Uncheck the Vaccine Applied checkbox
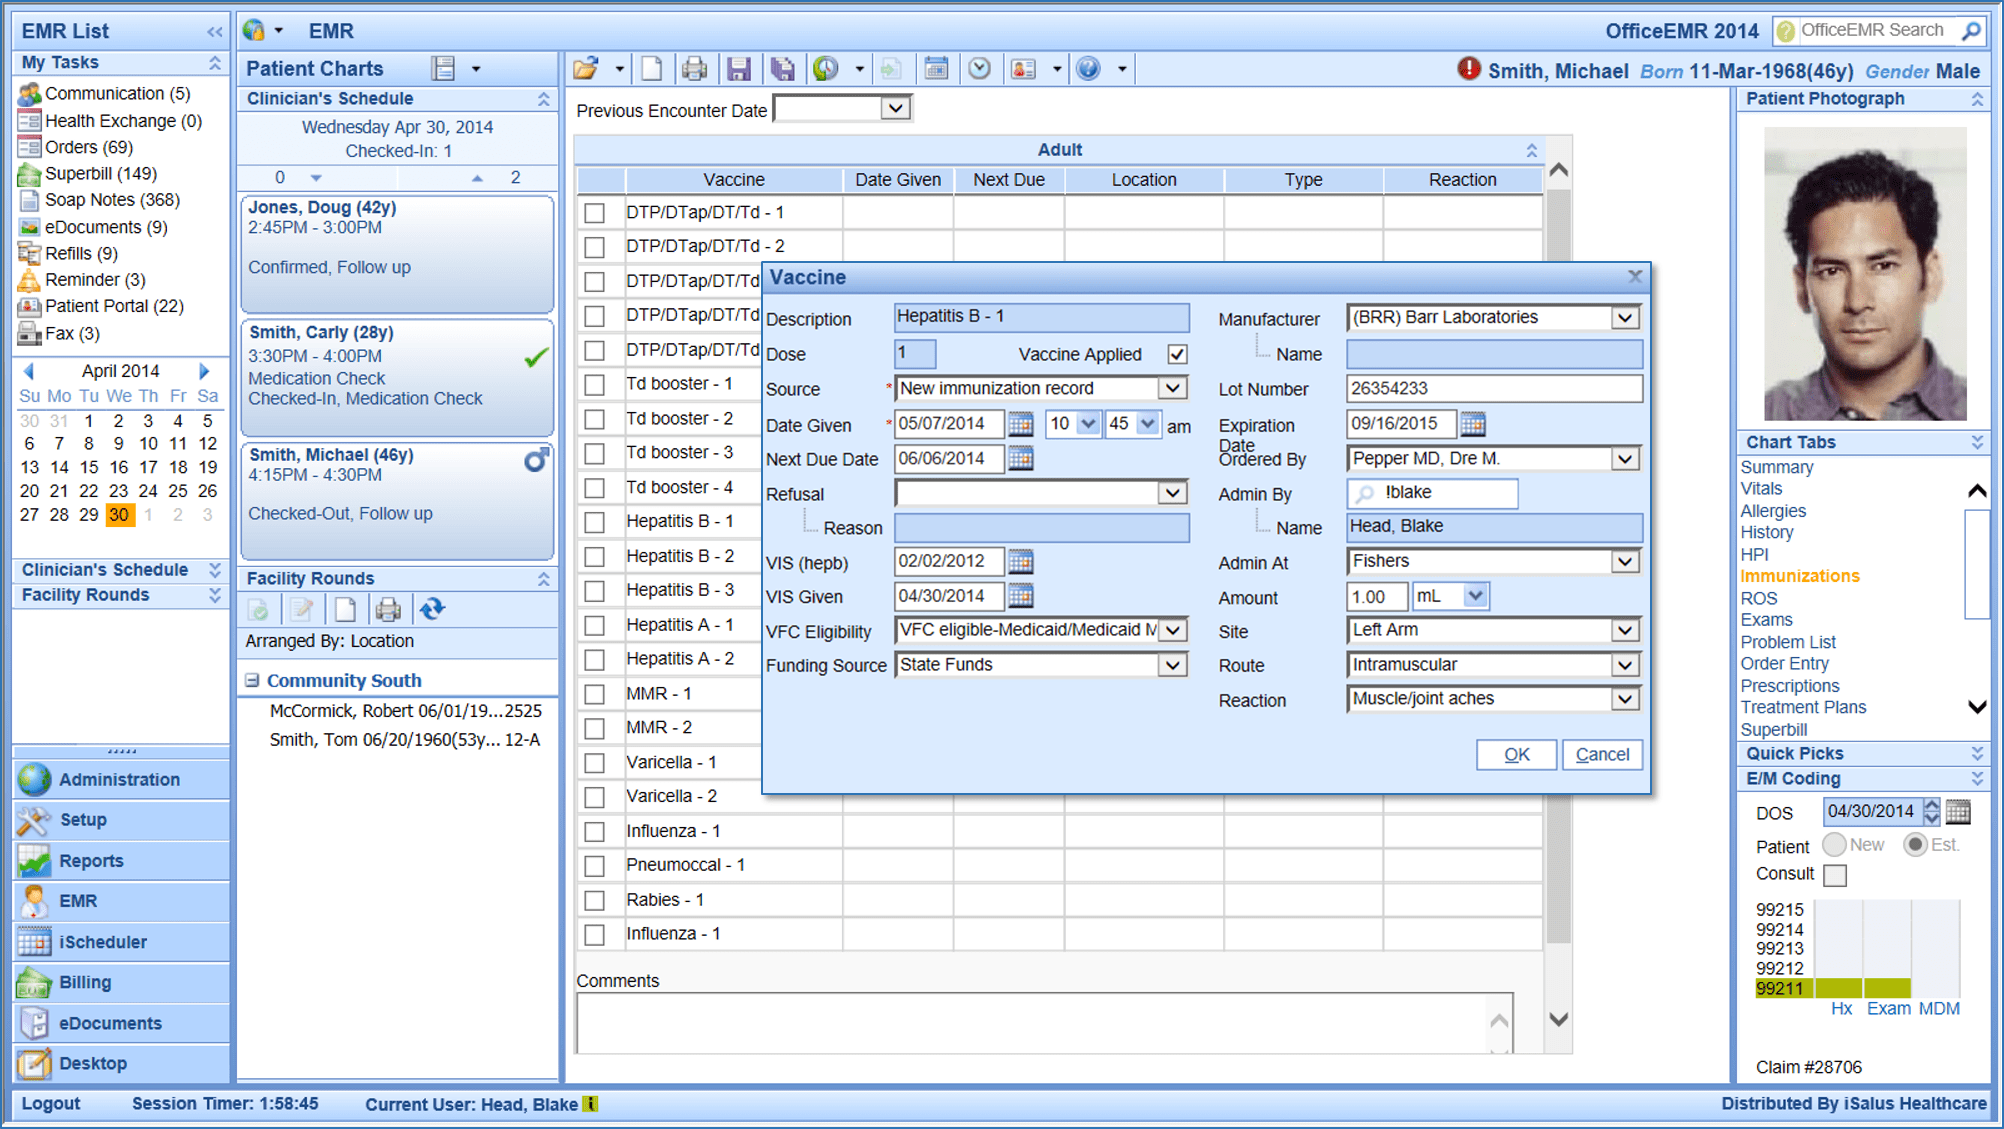2004x1129 pixels. tap(1177, 354)
